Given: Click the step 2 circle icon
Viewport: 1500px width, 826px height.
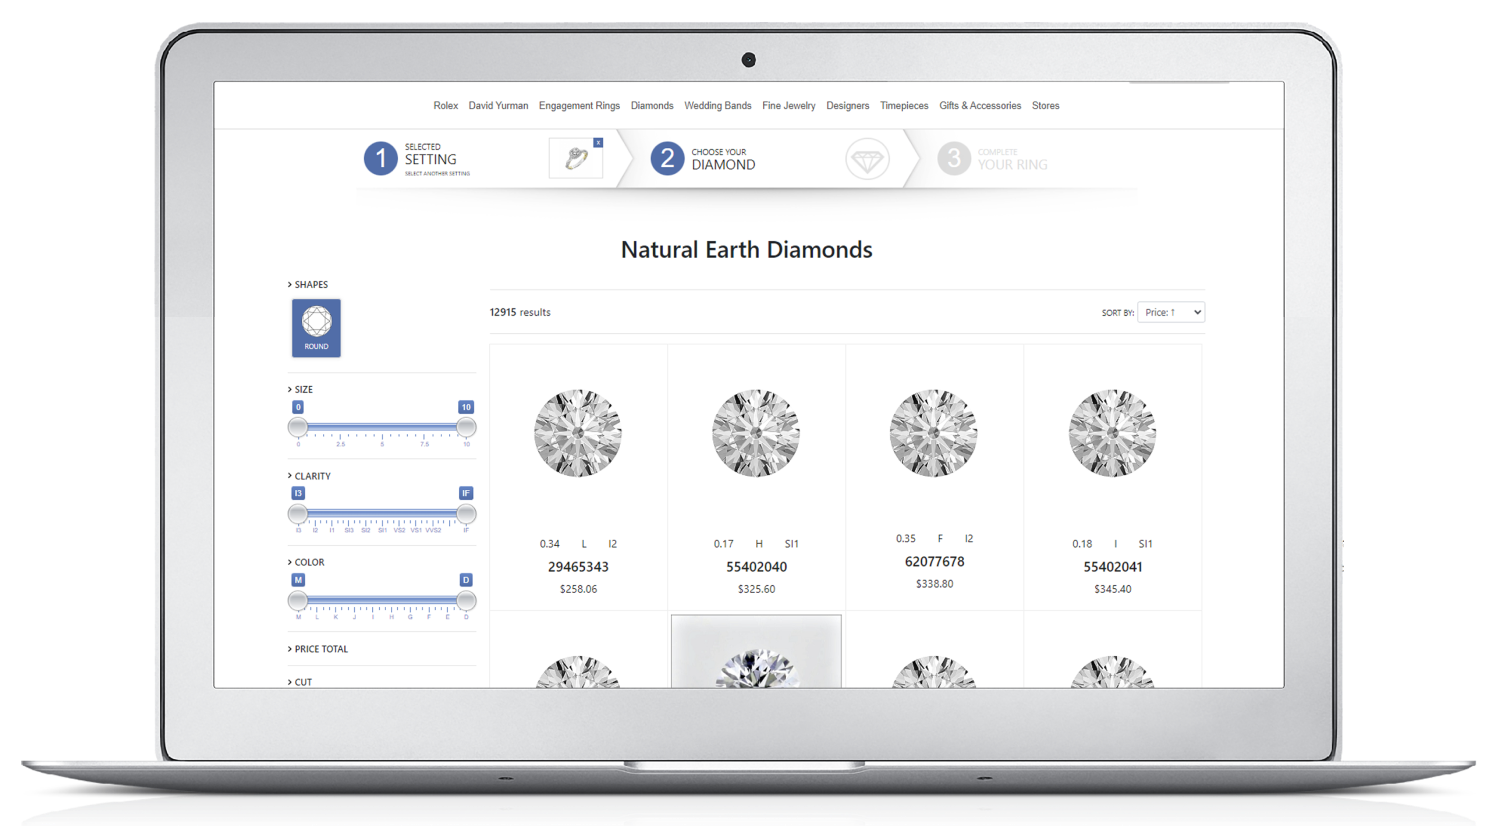Looking at the screenshot, I should (667, 158).
